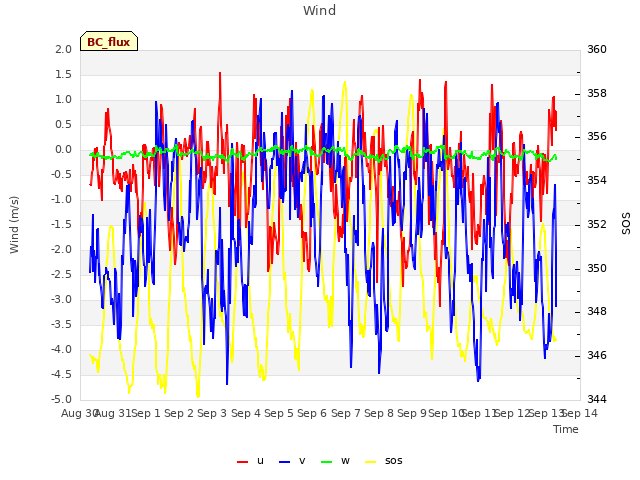Click the Sep 8 date tick
The width and height of the screenshot is (640, 480).
click(x=379, y=413)
